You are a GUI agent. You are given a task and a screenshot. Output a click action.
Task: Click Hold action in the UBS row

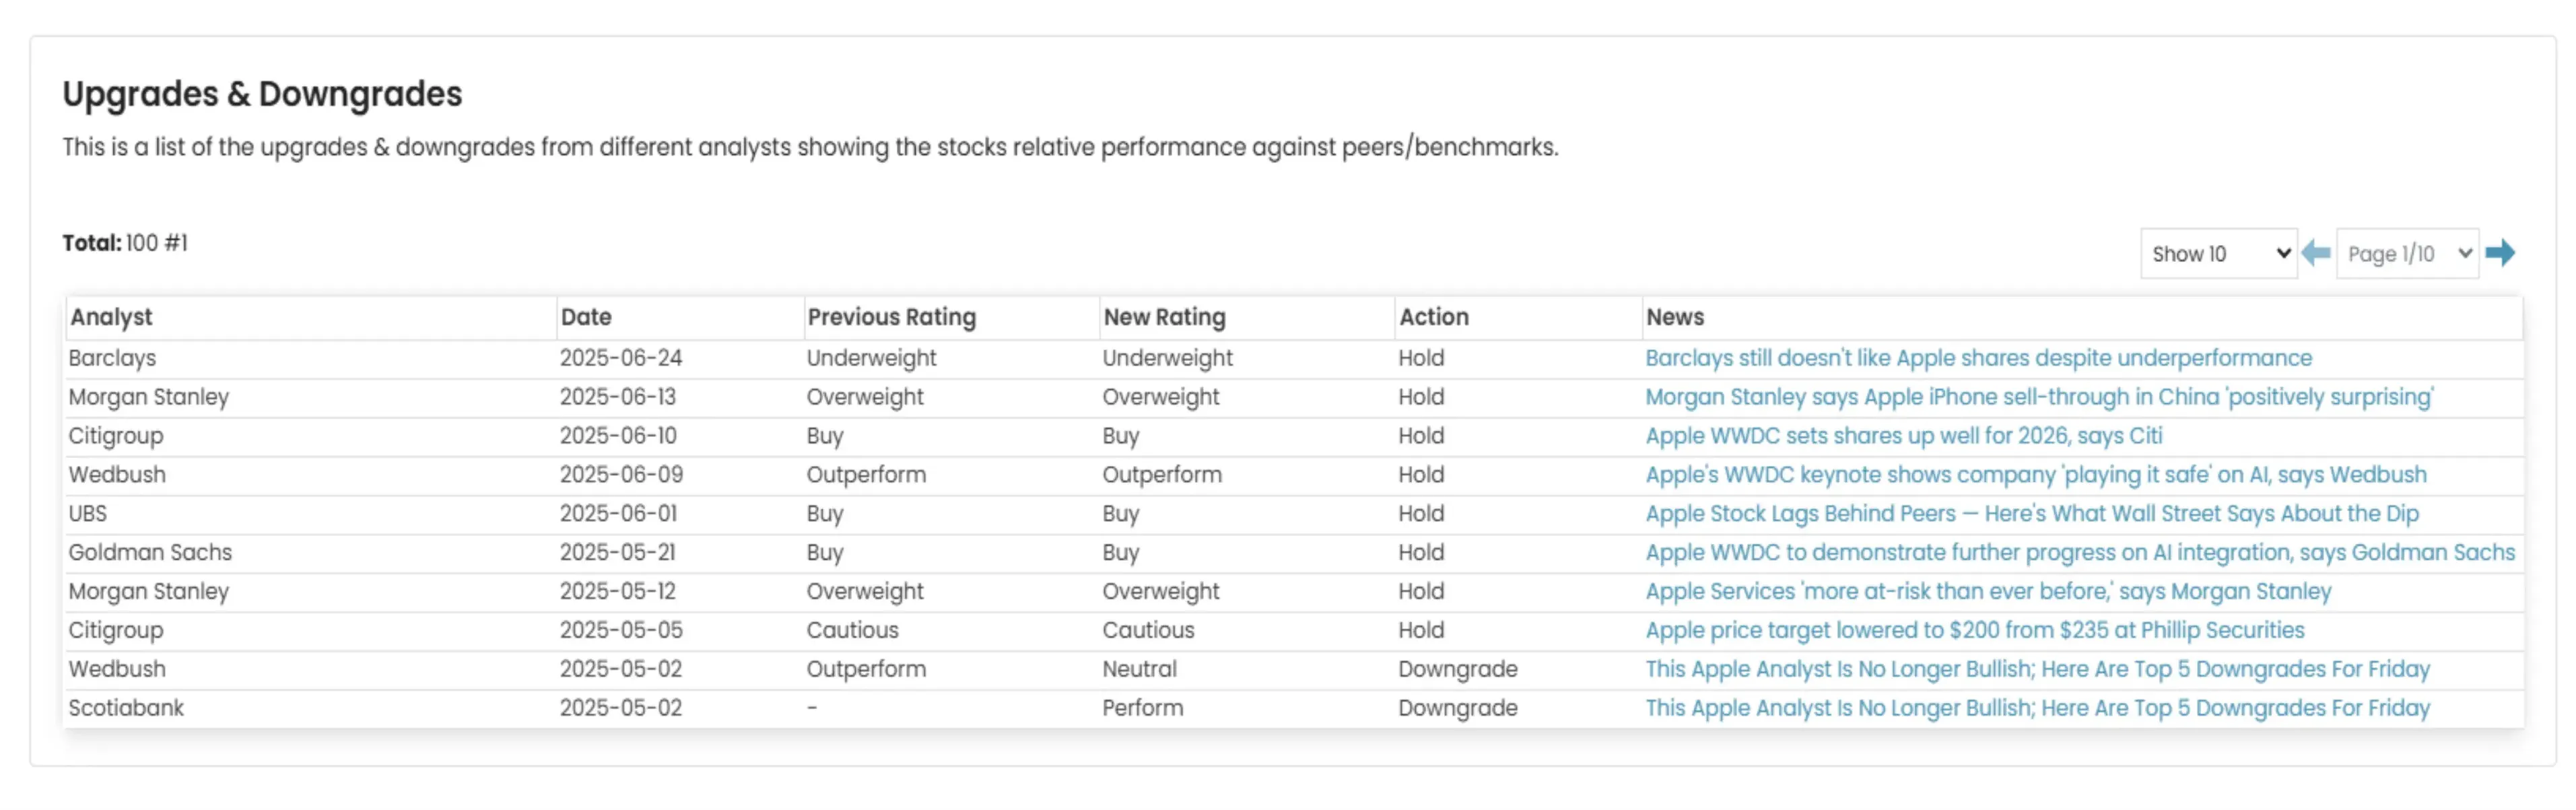point(1421,514)
